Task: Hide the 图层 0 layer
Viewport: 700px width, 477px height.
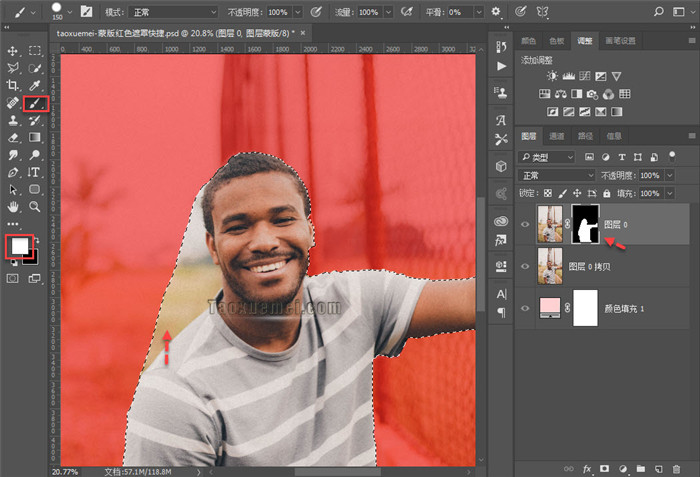Action: click(x=526, y=223)
